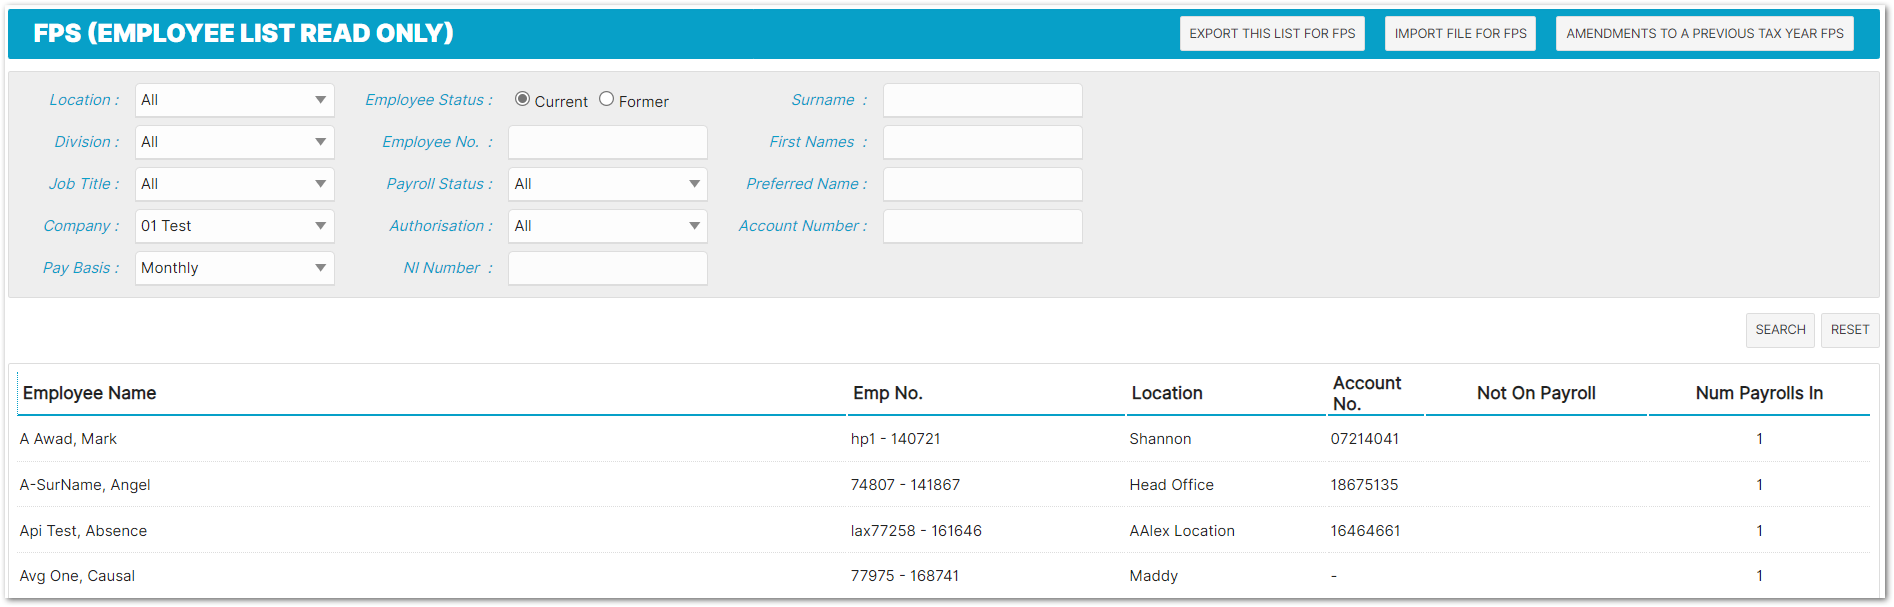Click account number 18675135
The image size is (1894, 607).
click(x=1364, y=485)
